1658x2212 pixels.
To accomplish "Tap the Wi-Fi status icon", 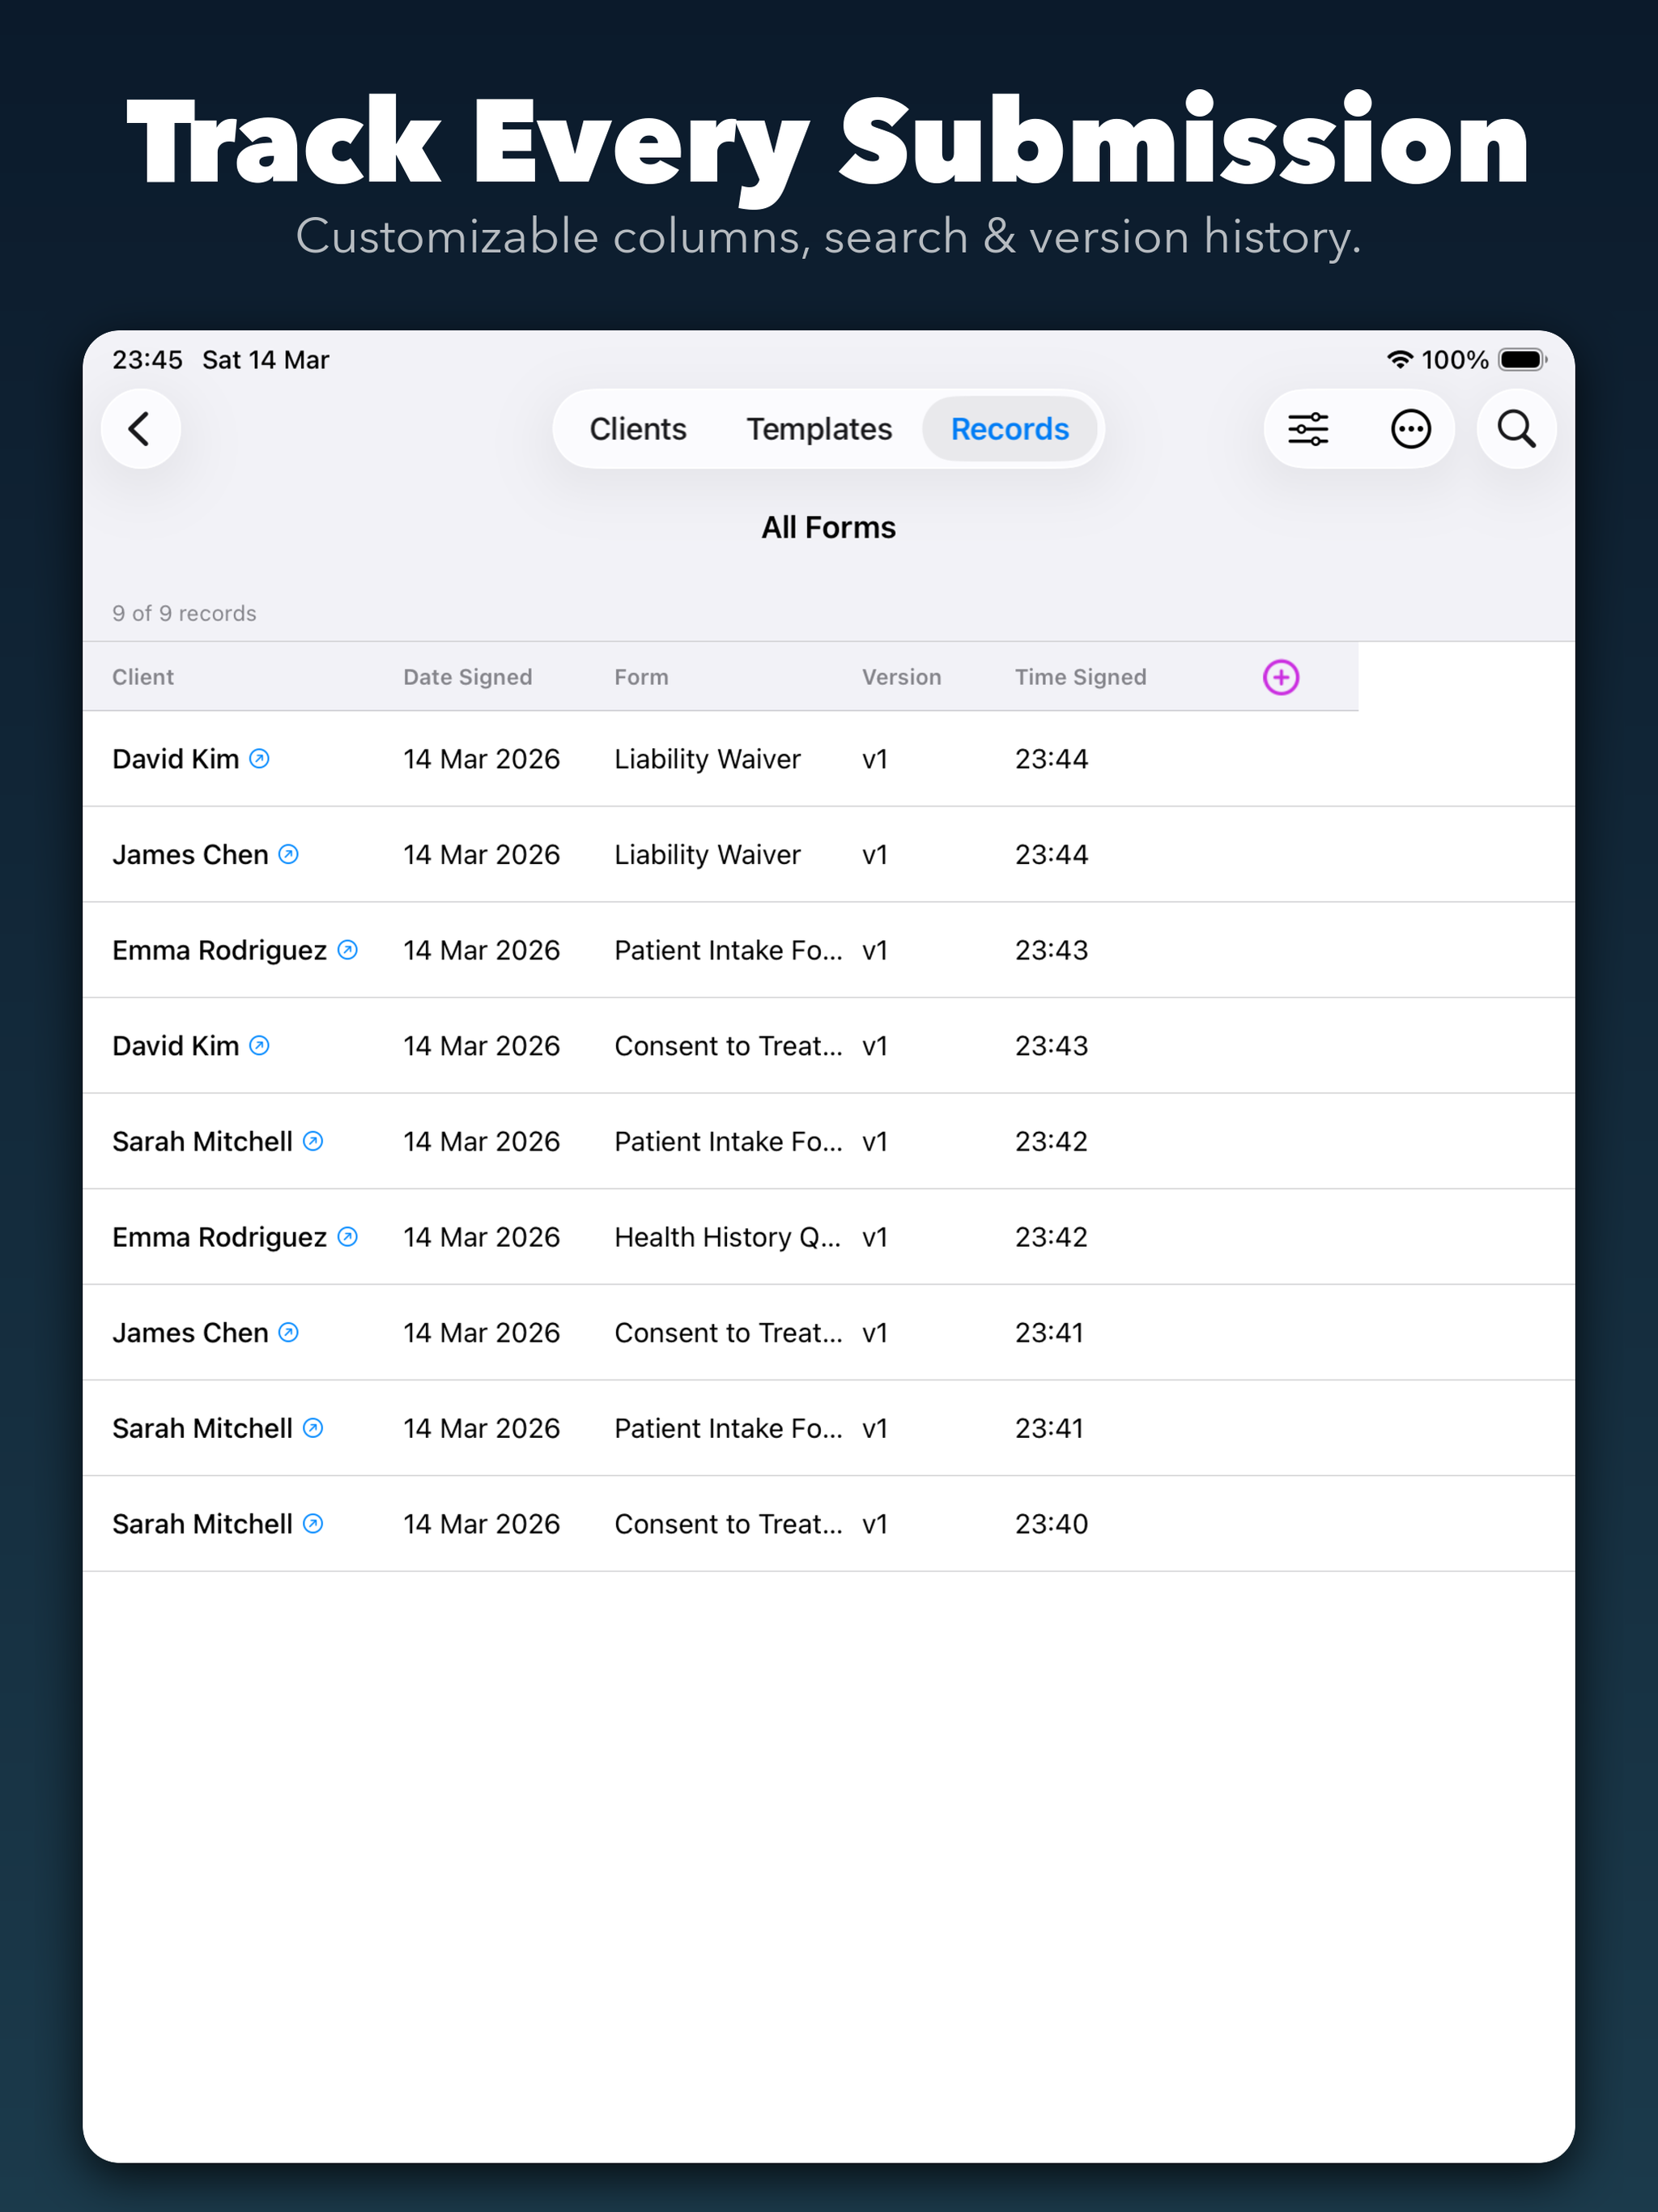I will coord(1400,360).
